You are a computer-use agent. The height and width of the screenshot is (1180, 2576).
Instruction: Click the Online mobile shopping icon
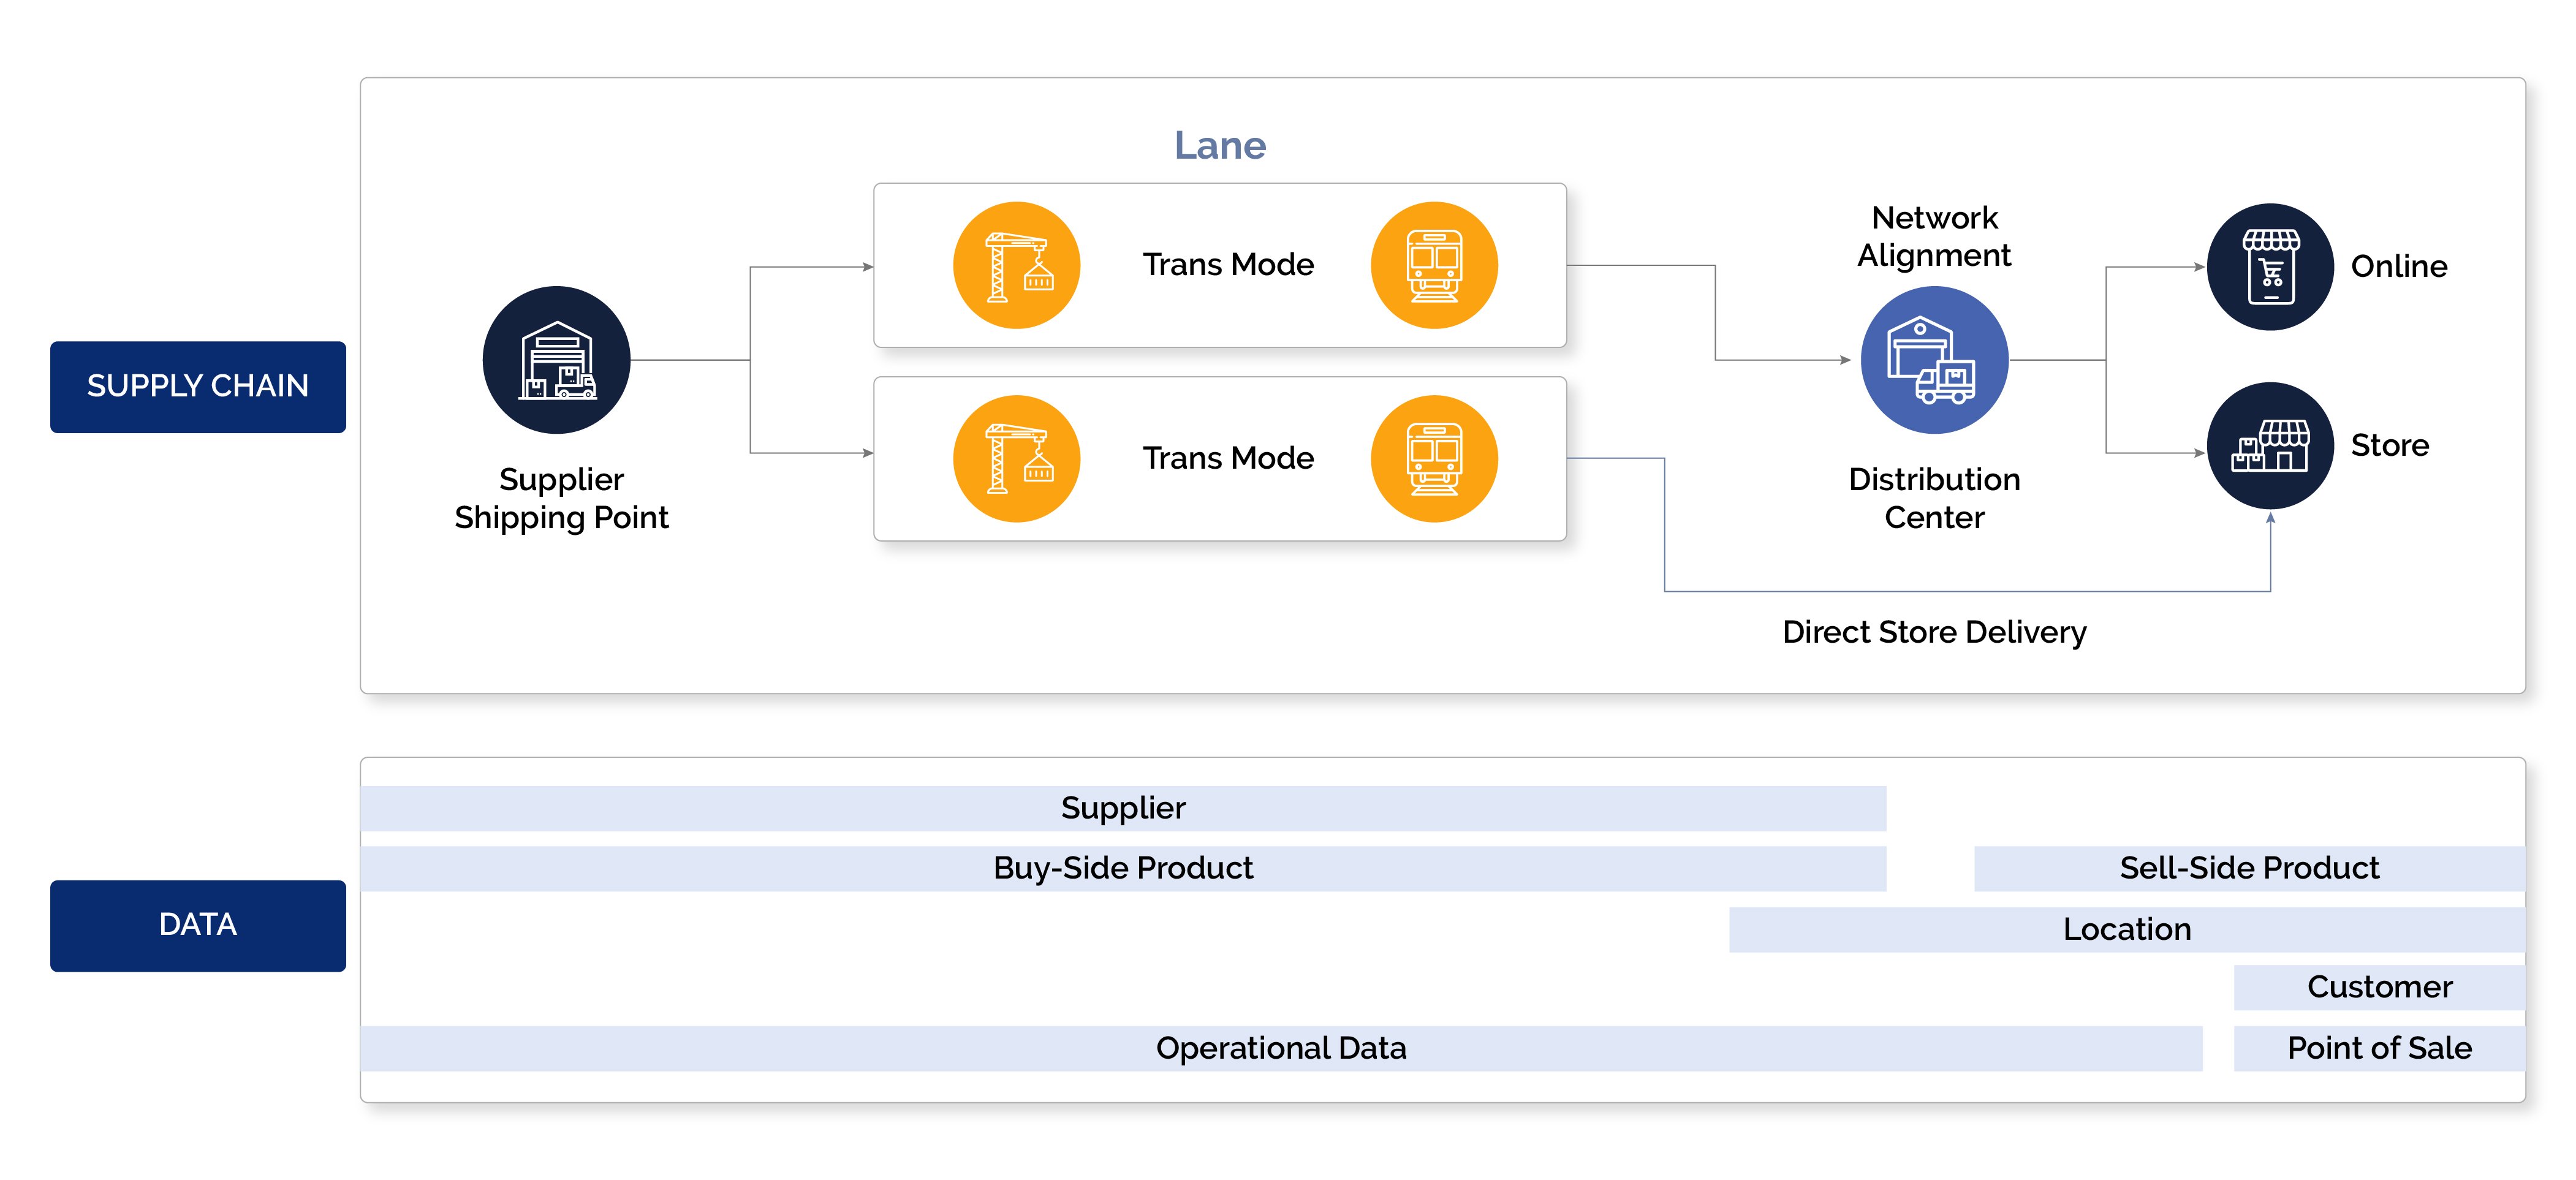pyautogui.click(x=2270, y=267)
